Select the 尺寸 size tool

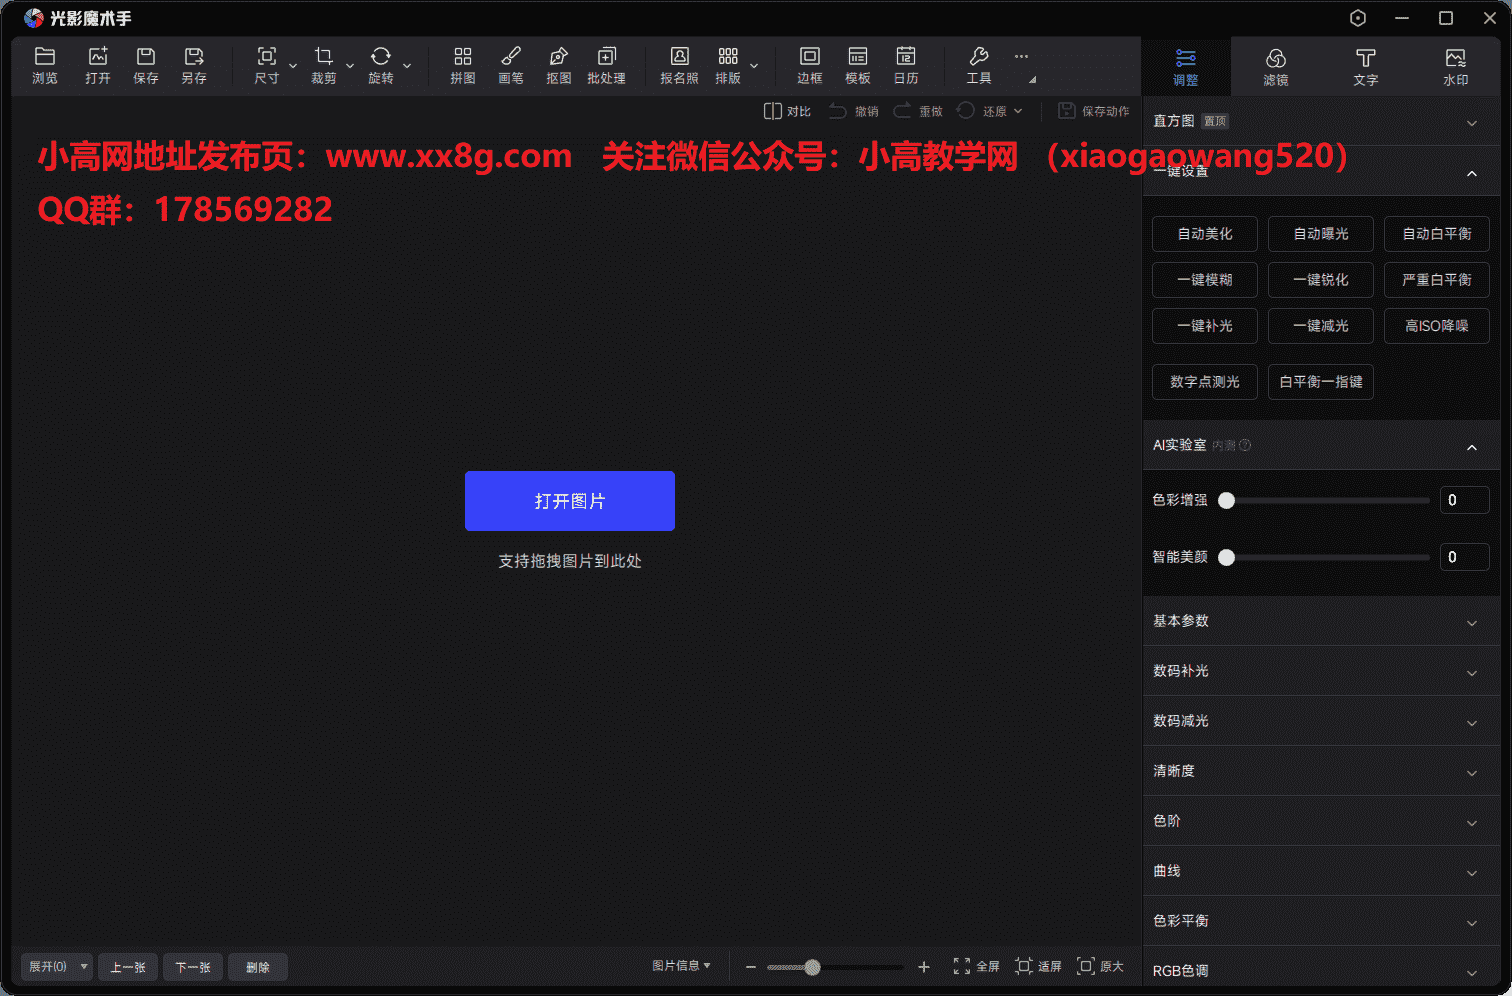pos(267,65)
